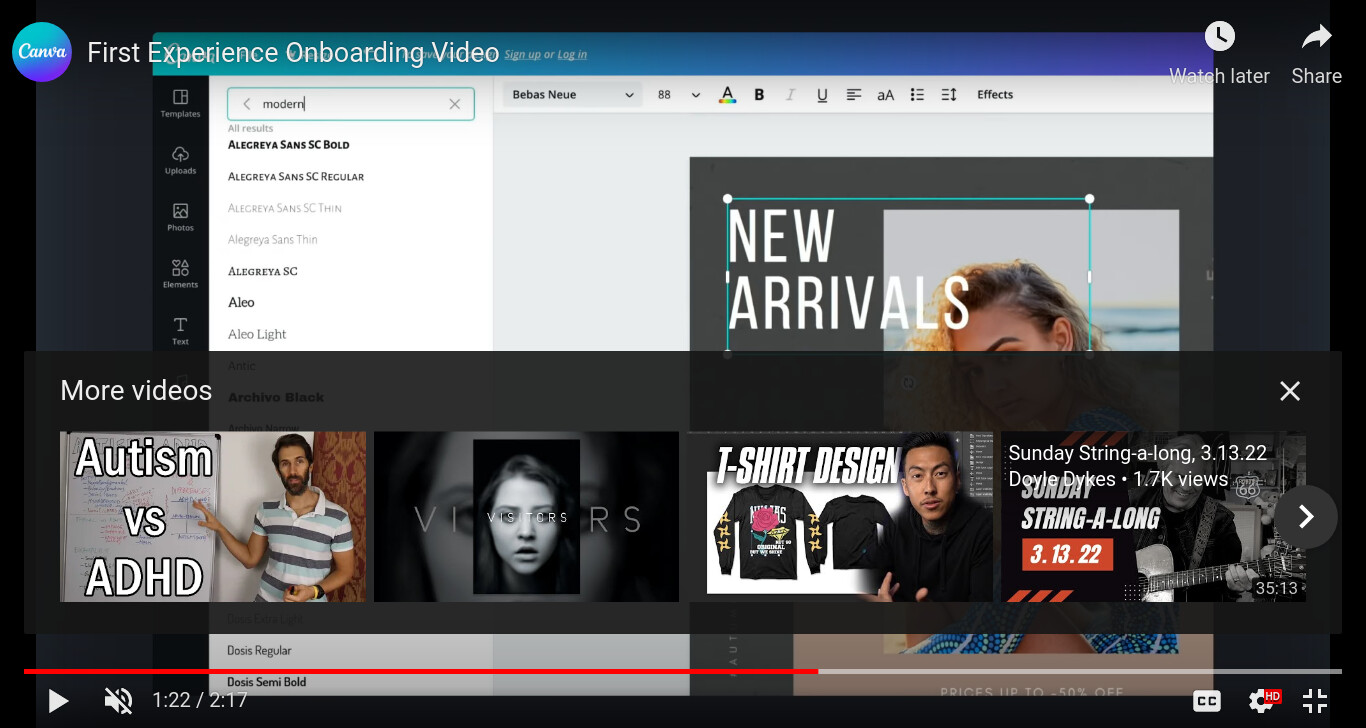Toggle the bulleted list
Screen dimensions: 1366x728
pos(917,95)
